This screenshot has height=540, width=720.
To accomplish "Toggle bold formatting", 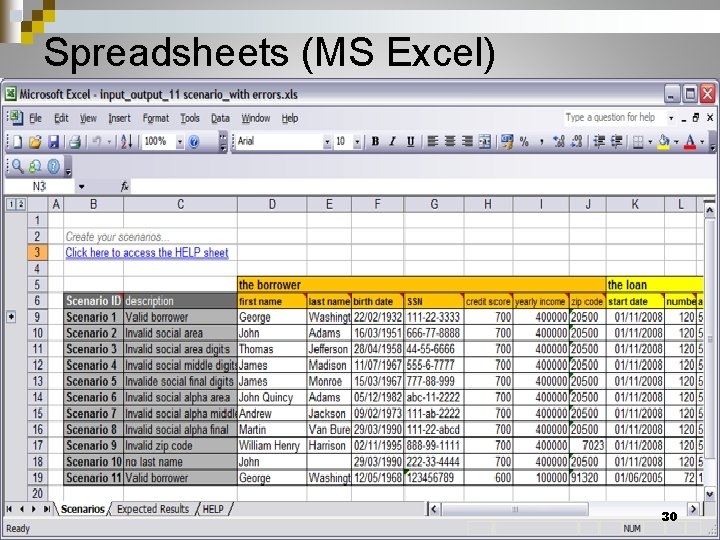I will coord(375,141).
